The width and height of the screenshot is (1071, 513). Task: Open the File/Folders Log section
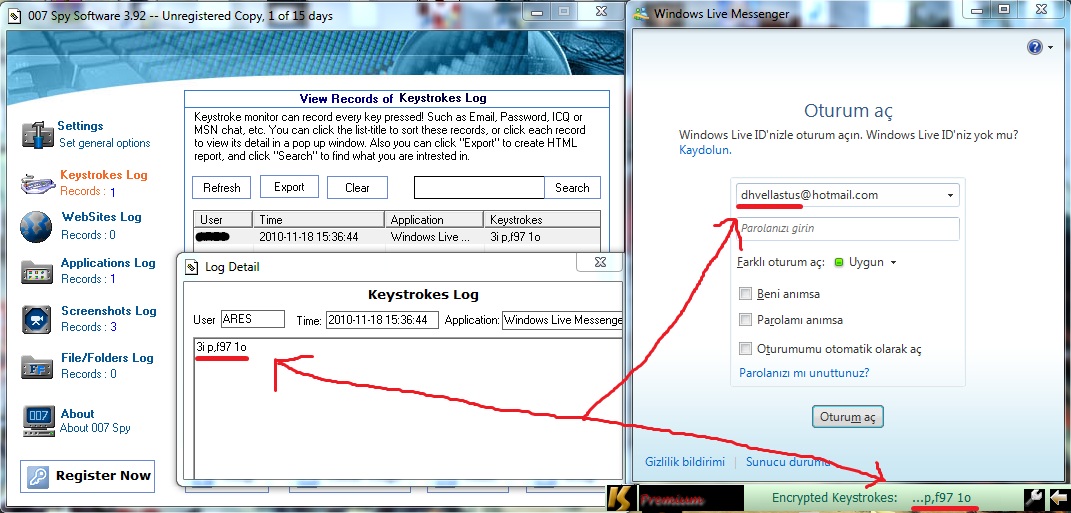click(x=107, y=358)
